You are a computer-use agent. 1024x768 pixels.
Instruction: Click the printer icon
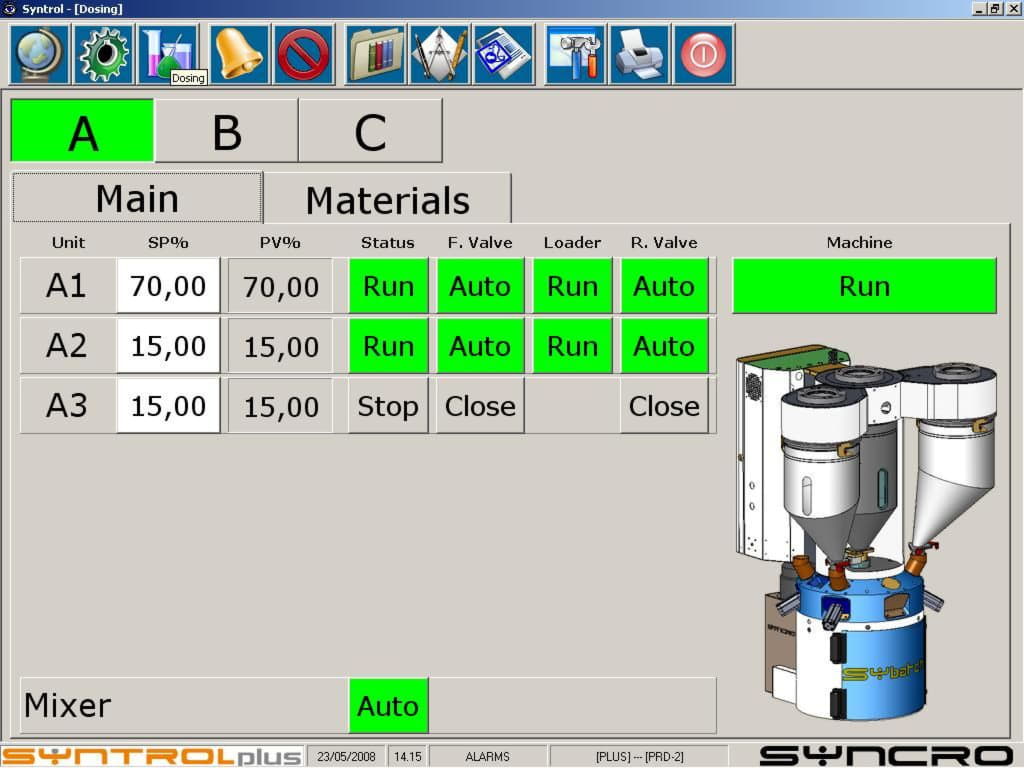click(x=639, y=54)
